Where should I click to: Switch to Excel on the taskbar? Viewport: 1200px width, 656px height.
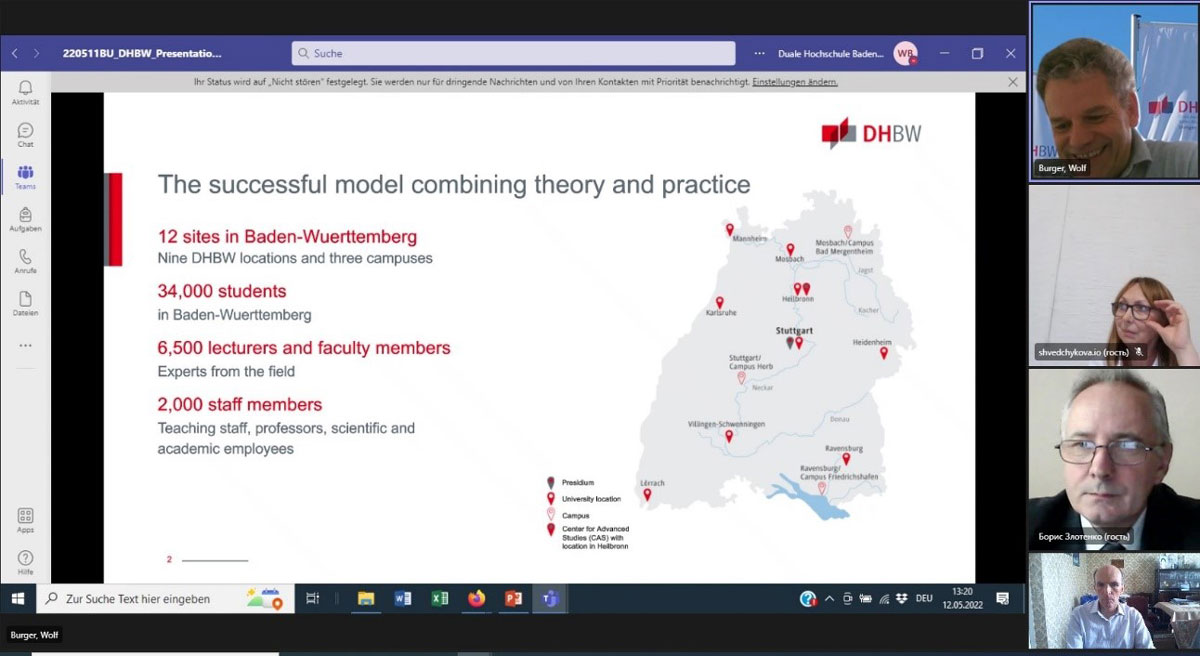point(440,599)
